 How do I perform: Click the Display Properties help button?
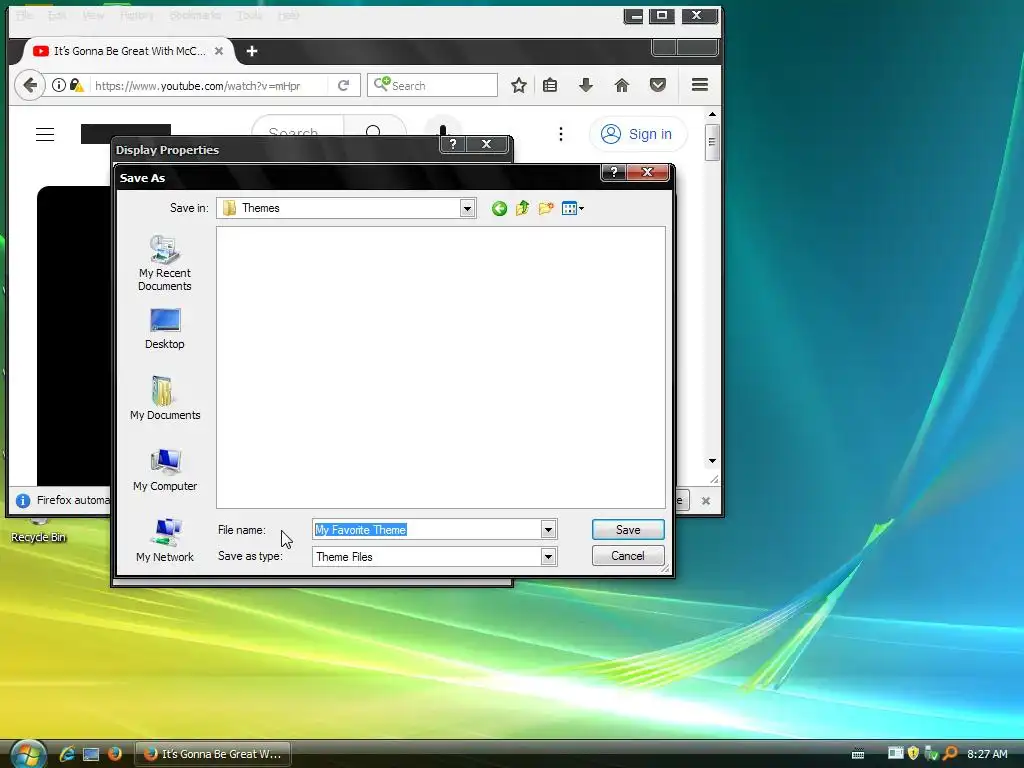(453, 144)
